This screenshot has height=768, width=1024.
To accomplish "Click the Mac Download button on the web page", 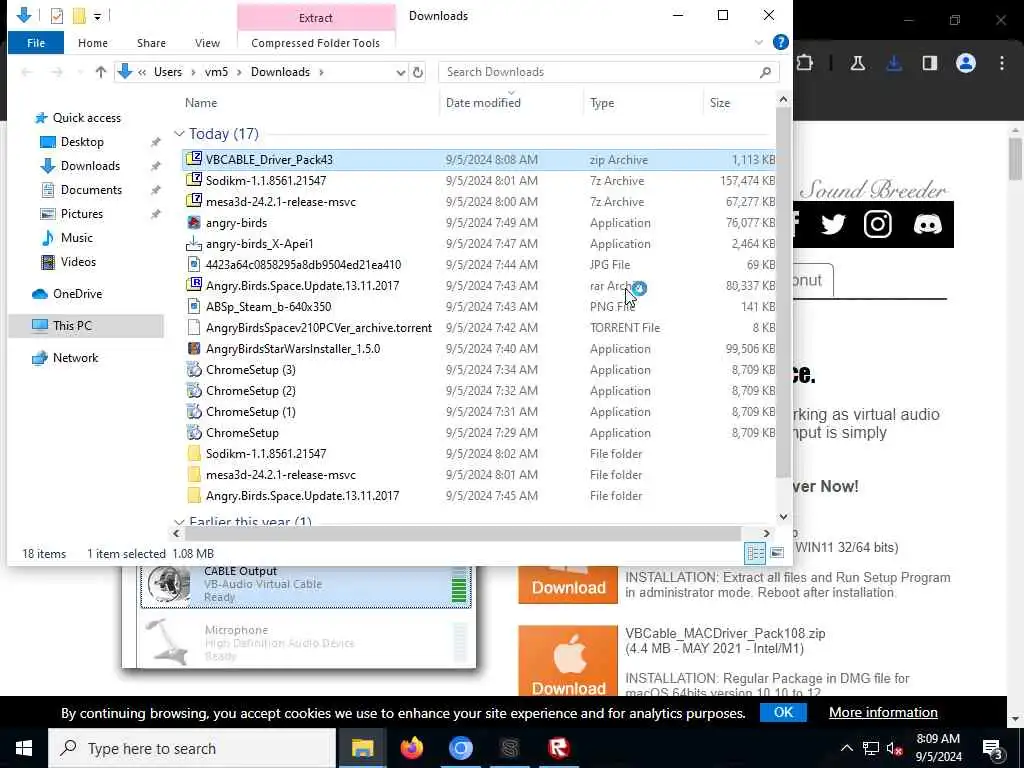I will [568, 661].
